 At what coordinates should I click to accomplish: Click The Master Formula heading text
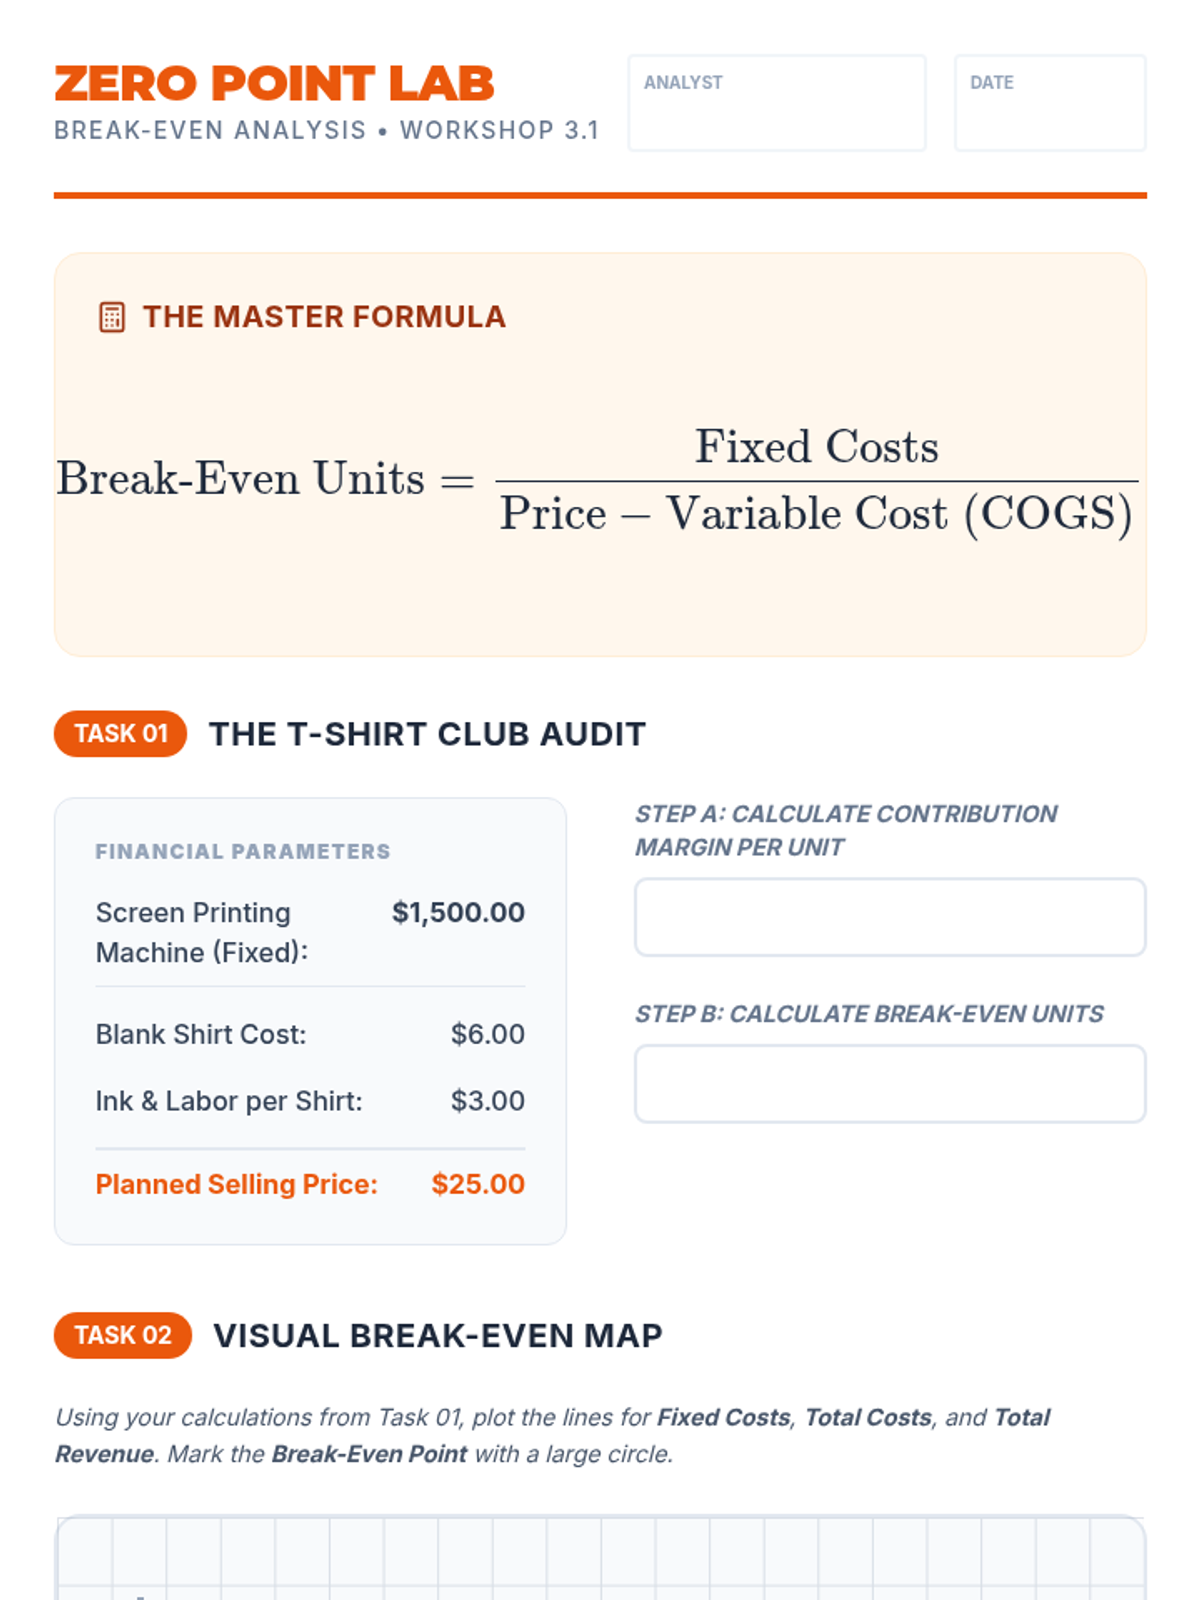tap(324, 317)
